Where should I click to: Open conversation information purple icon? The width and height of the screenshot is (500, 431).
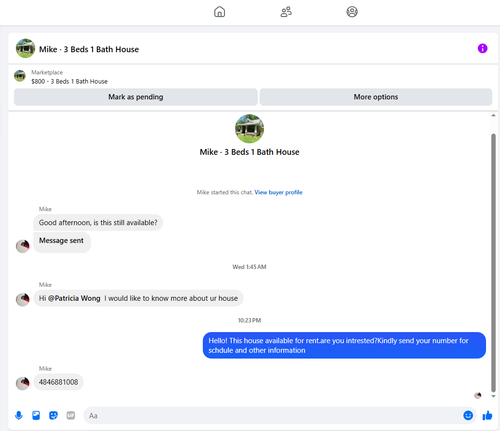[x=482, y=48]
